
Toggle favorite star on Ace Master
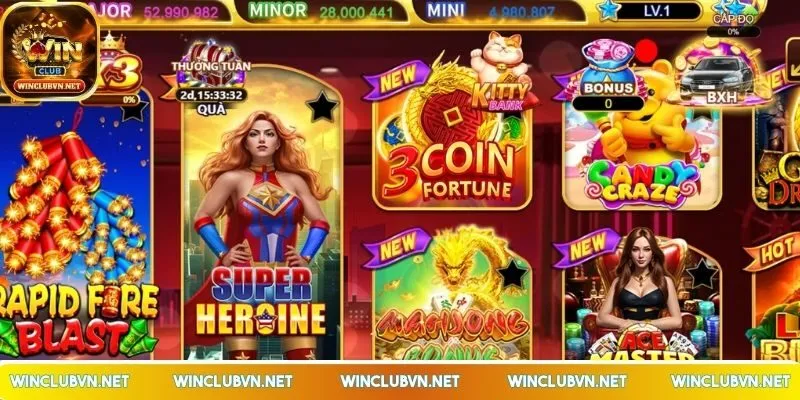pos(702,273)
